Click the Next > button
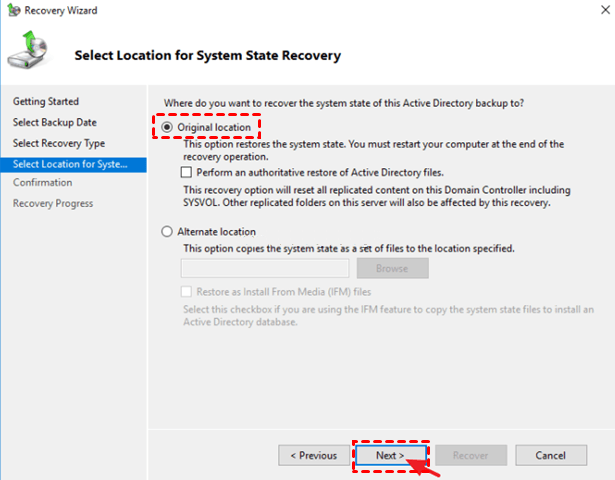 point(391,455)
